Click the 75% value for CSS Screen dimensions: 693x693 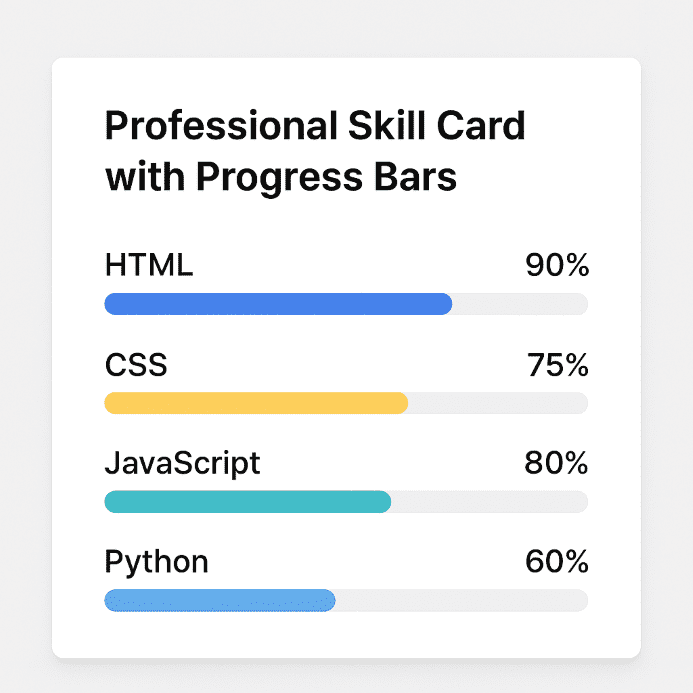[x=558, y=365]
